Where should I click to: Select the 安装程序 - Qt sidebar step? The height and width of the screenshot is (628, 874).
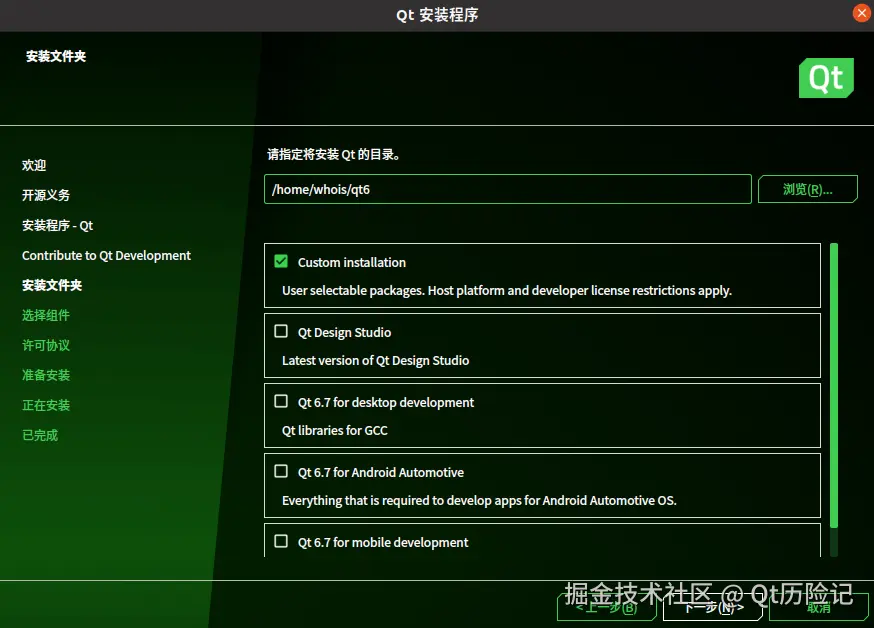pyautogui.click(x=57, y=226)
